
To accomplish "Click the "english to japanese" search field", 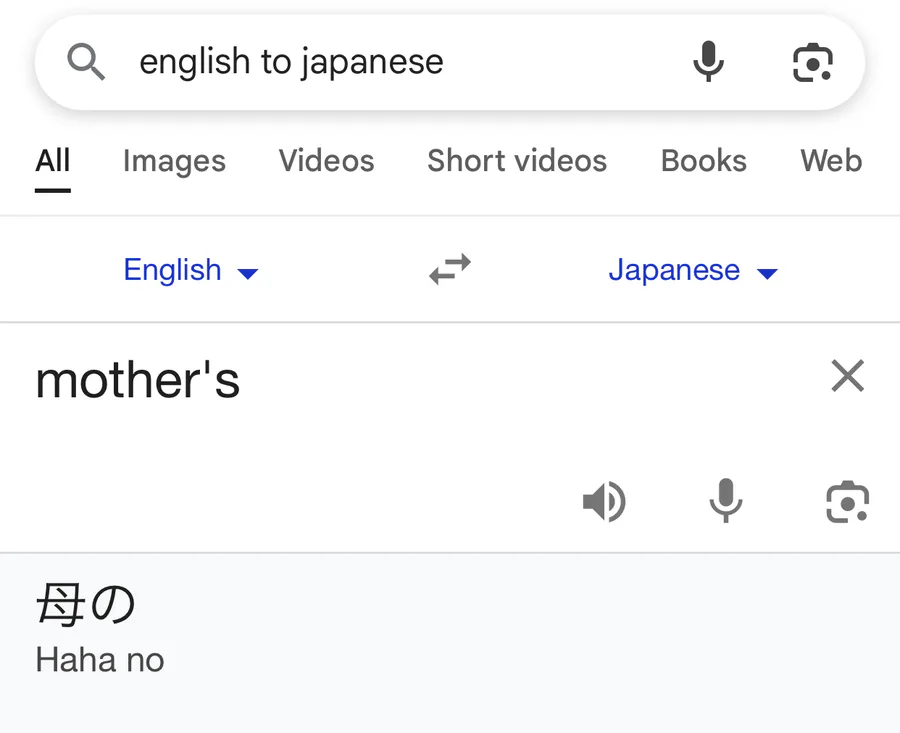I will pyautogui.click(x=396, y=61).
